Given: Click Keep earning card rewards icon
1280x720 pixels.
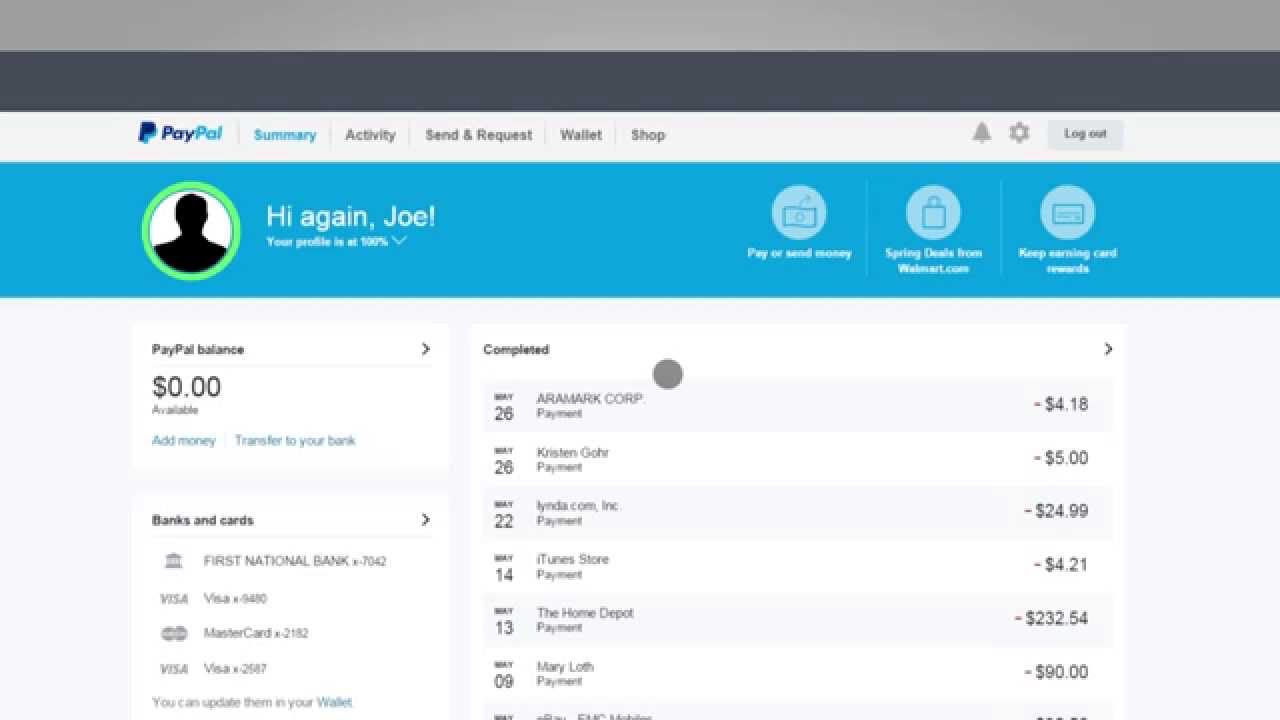Looking at the screenshot, I should (x=1067, y=212).
